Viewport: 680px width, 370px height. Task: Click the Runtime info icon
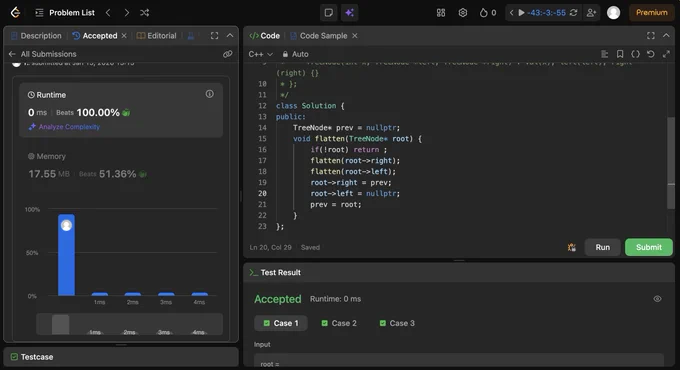click(x=209, y=94)
